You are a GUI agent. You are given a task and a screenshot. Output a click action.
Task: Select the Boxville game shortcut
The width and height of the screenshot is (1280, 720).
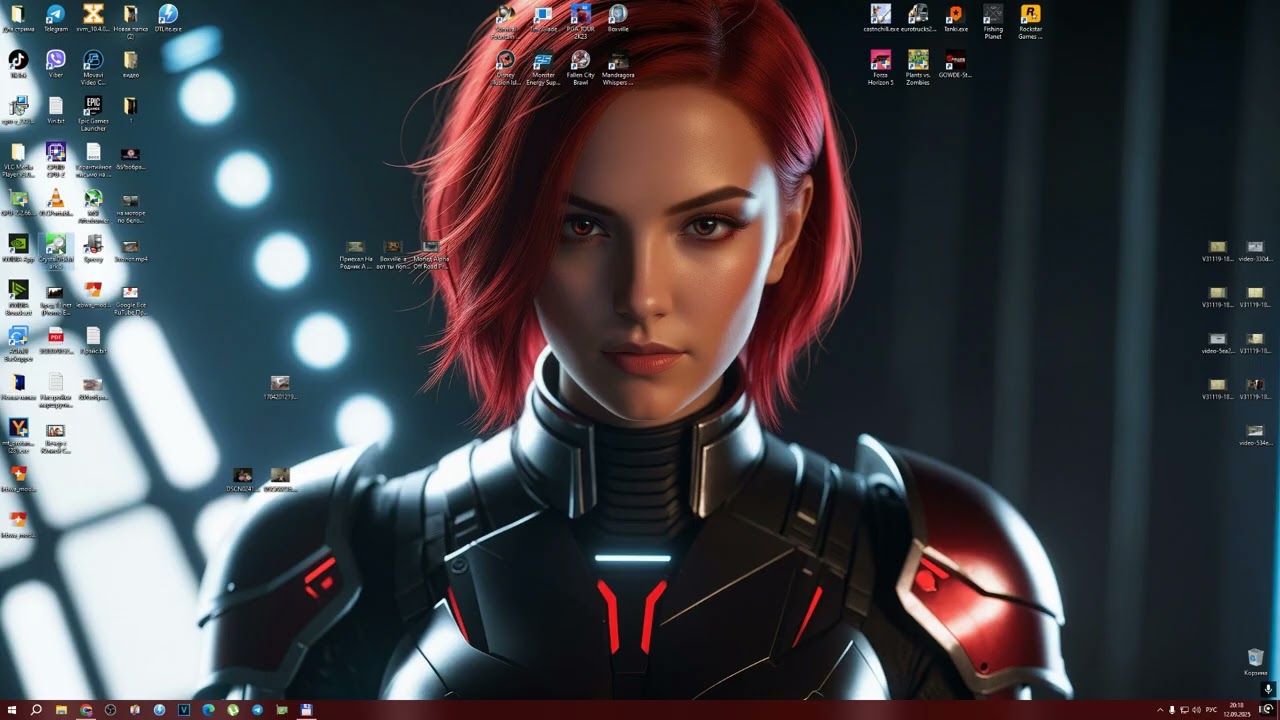618,18
